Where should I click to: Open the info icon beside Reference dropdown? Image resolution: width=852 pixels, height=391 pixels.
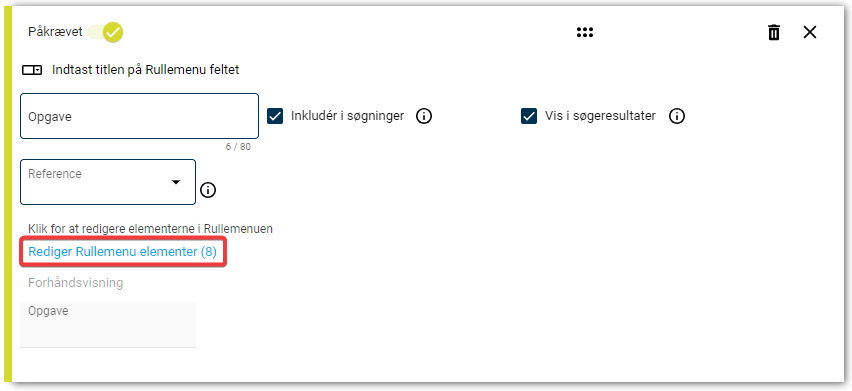tap(208, 190)
